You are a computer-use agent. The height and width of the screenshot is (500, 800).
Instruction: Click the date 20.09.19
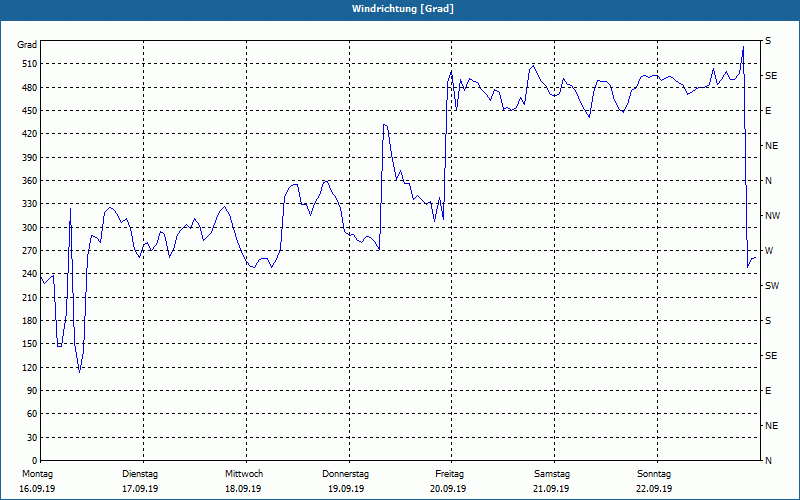click(448, 489)
